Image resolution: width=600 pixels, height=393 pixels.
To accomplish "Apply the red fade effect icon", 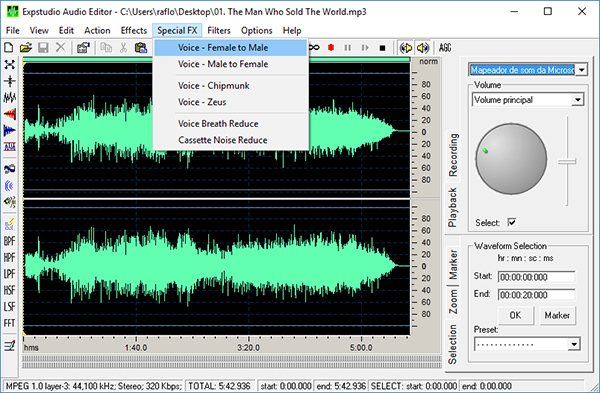I will pos(10,114).
